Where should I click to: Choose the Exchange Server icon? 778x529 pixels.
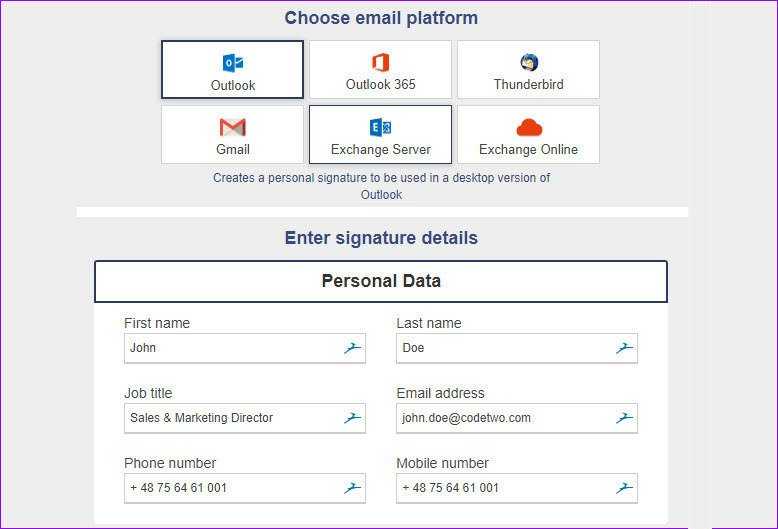click(x=381, y=128)
